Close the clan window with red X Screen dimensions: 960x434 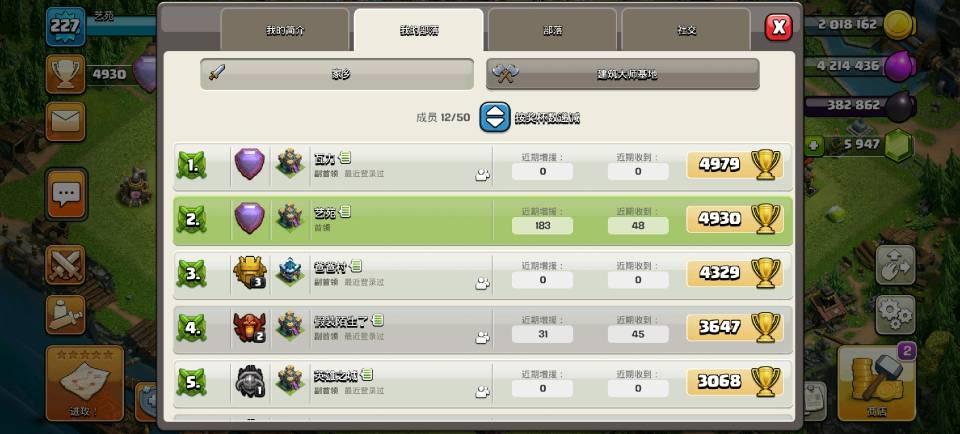coord(779,27)
